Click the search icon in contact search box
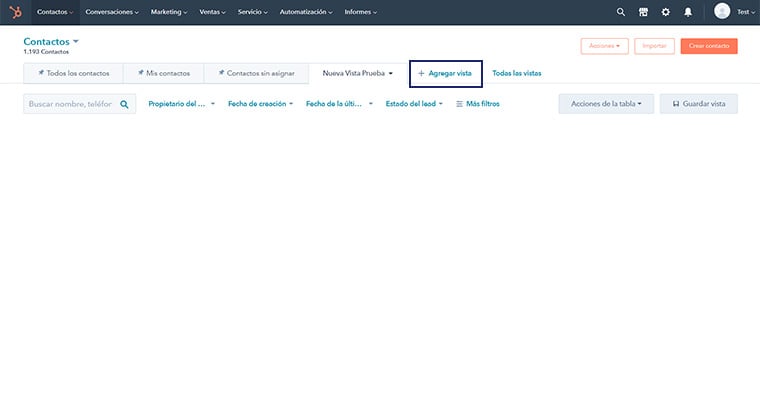 tap(125, 104)
